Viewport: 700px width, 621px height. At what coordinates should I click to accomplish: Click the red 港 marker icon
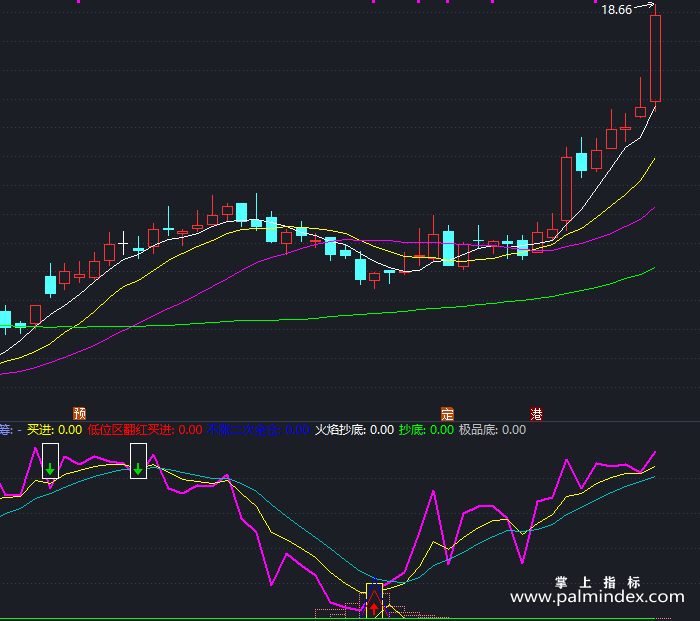coord(536,414)
